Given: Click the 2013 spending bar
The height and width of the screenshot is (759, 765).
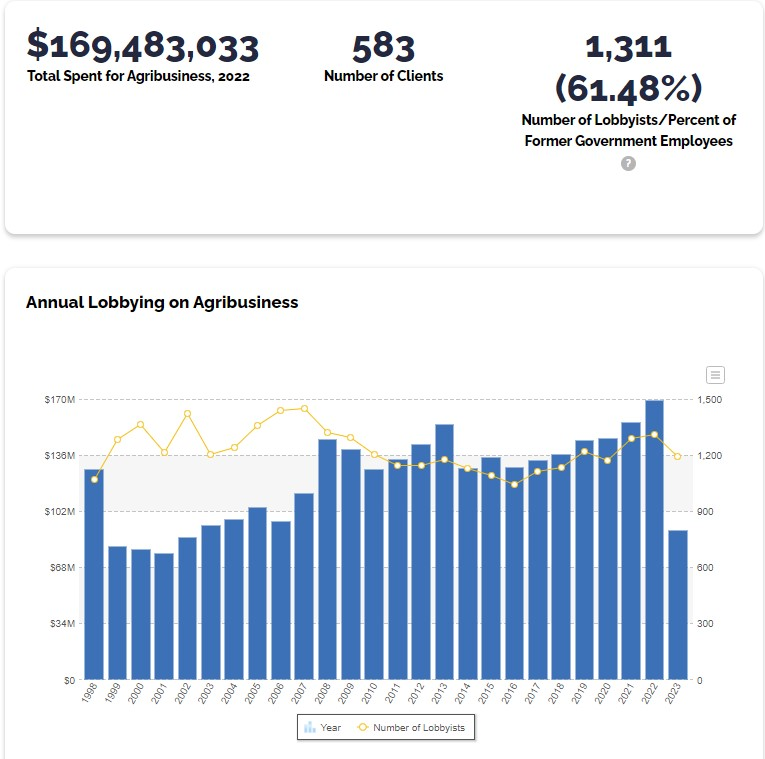Looking at the screenshot, I should pos(445,552).
